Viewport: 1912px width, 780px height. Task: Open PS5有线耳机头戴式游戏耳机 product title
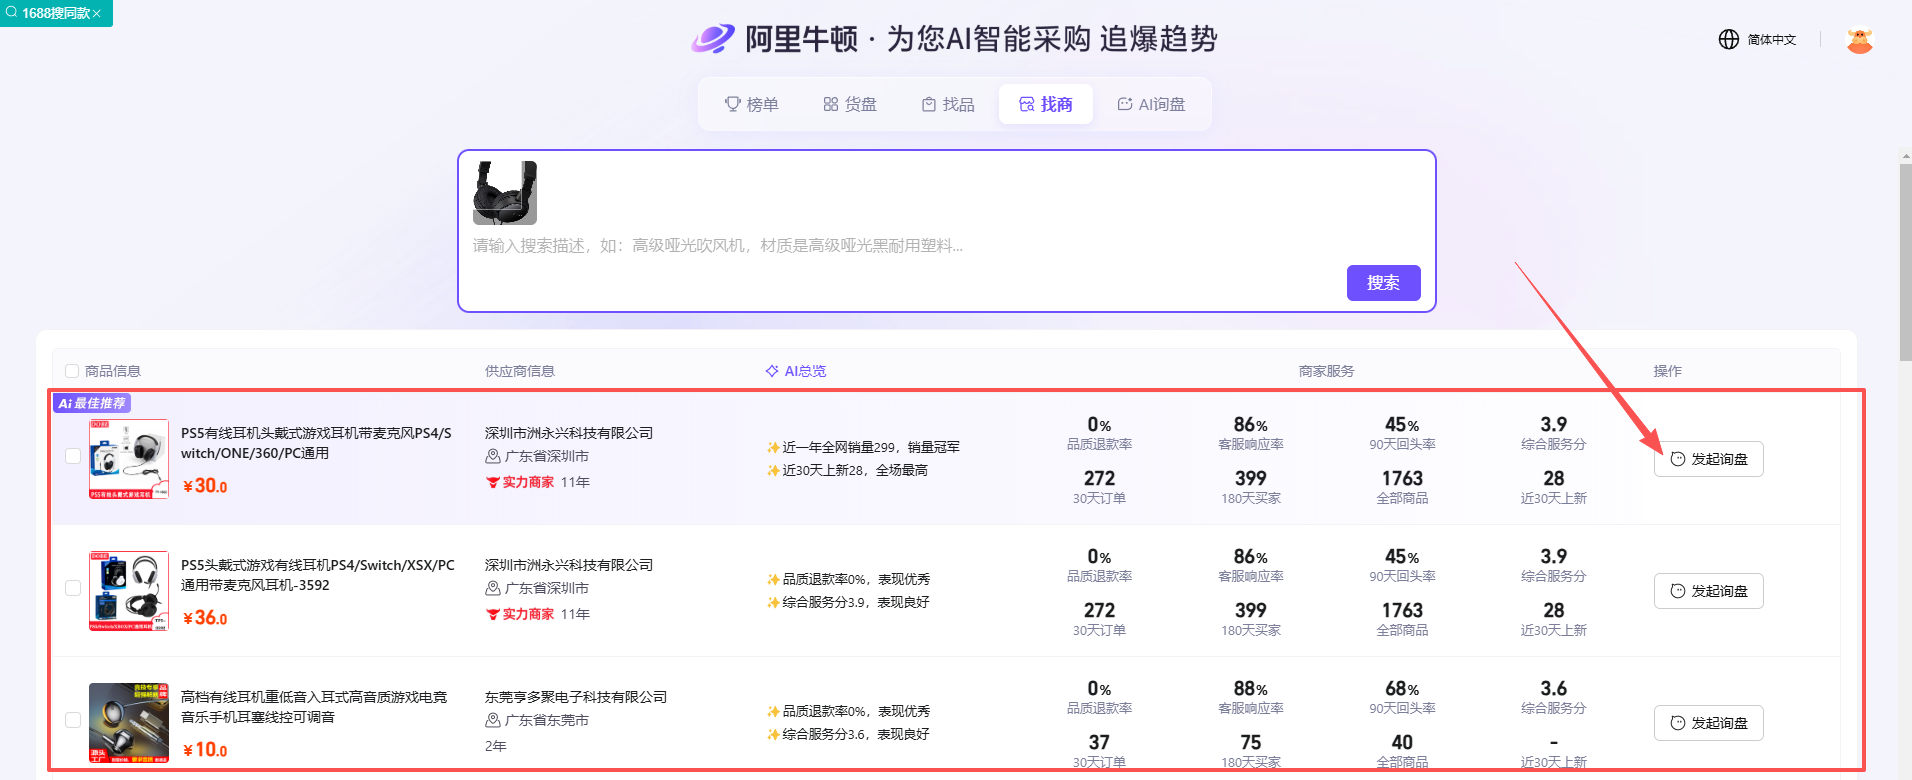[316, 443]
